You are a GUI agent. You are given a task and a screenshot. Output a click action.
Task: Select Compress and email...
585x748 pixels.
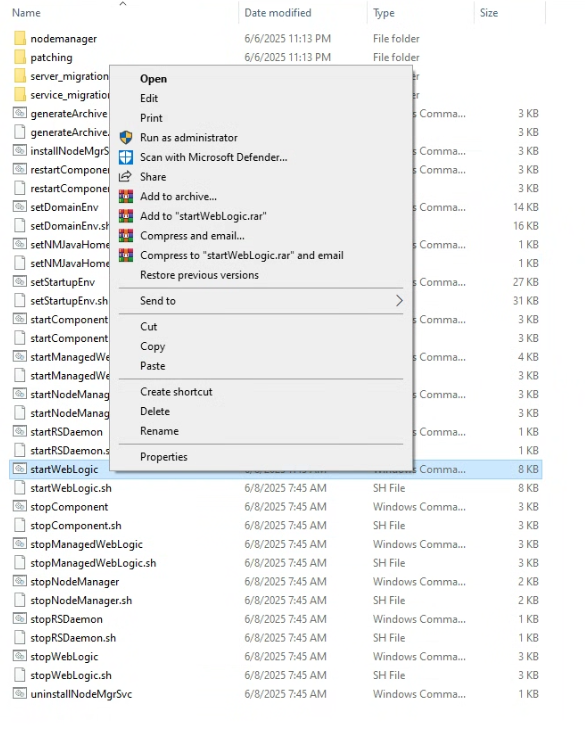click(x=192, y=236)
